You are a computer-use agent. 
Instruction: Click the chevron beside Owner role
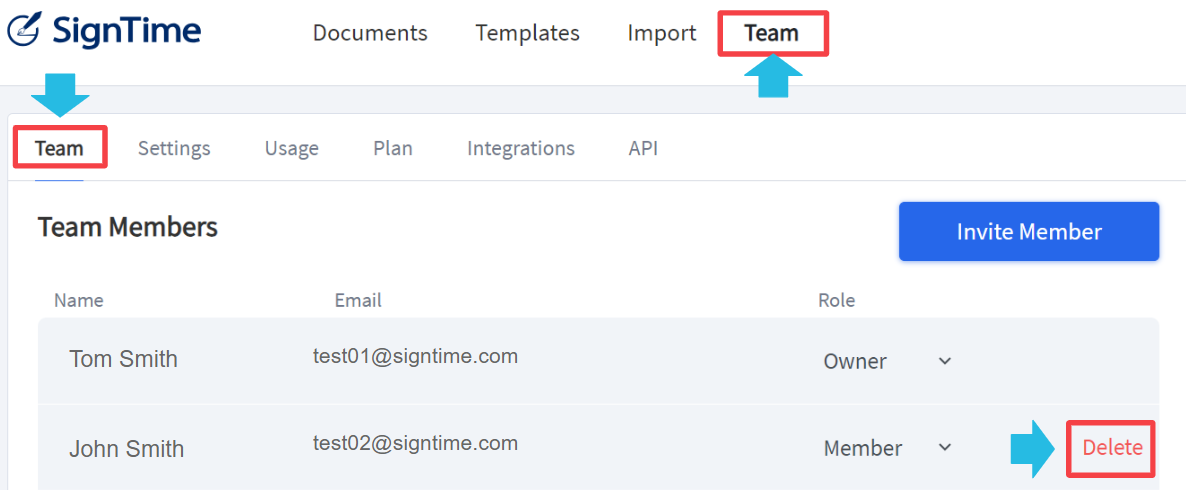tap(945, 361)
